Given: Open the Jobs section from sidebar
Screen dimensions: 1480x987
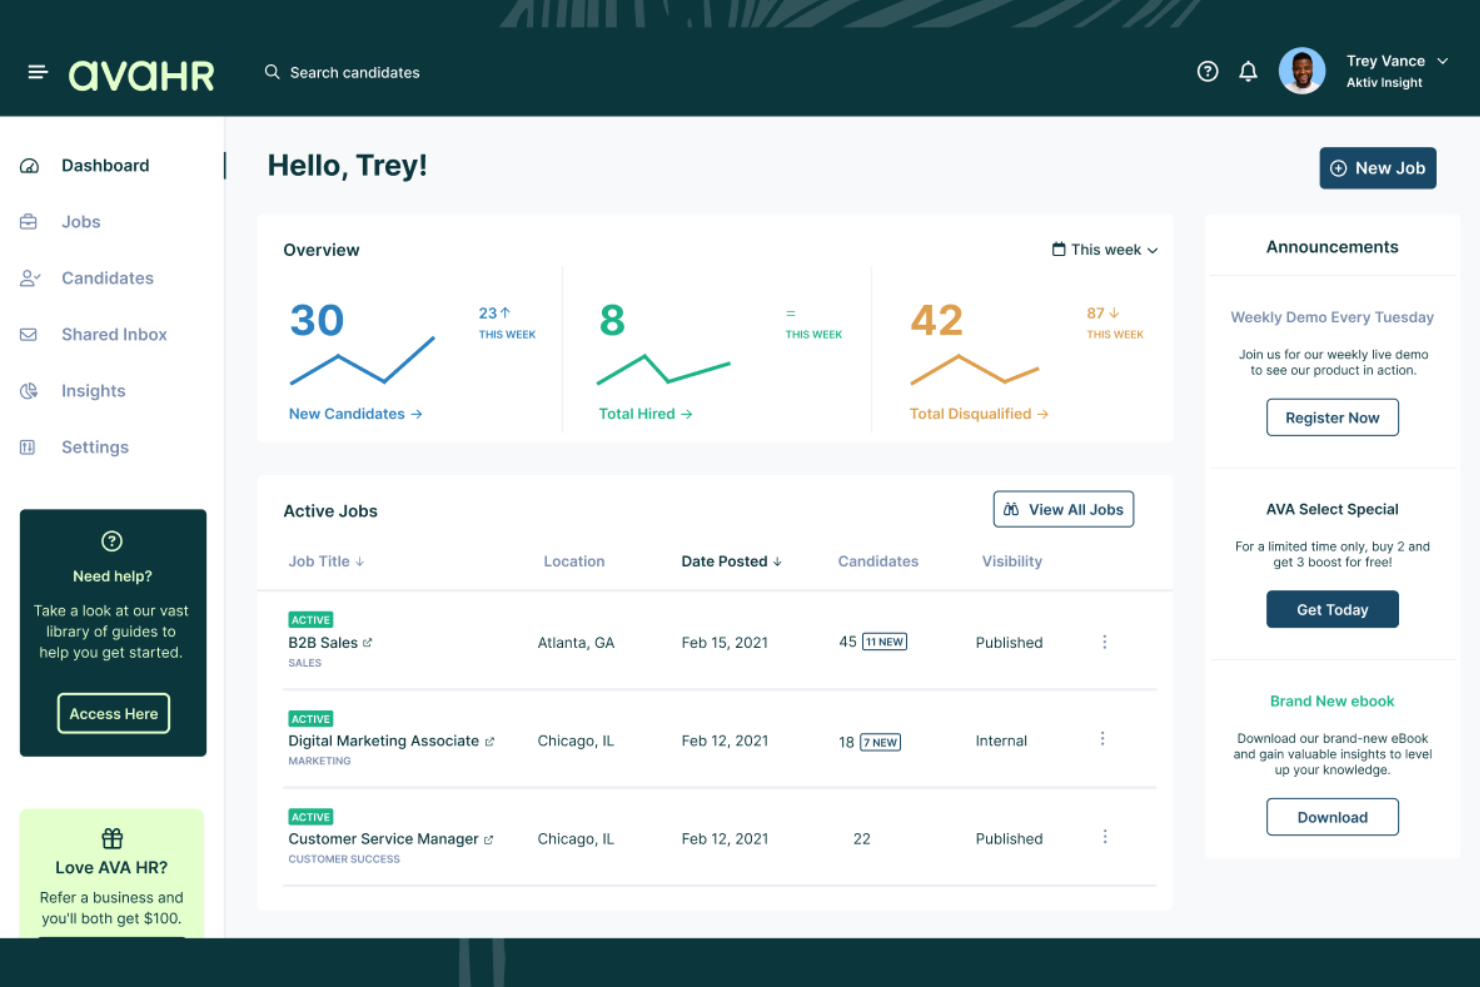Looking at the screenshot, I should [x=80, y=221].
